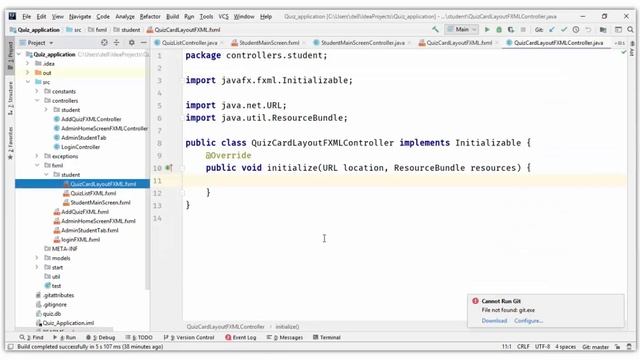Viewport: 640px width, 360px height.
Task: Start debugging with the green bug icon
Action: click(499, 29)
